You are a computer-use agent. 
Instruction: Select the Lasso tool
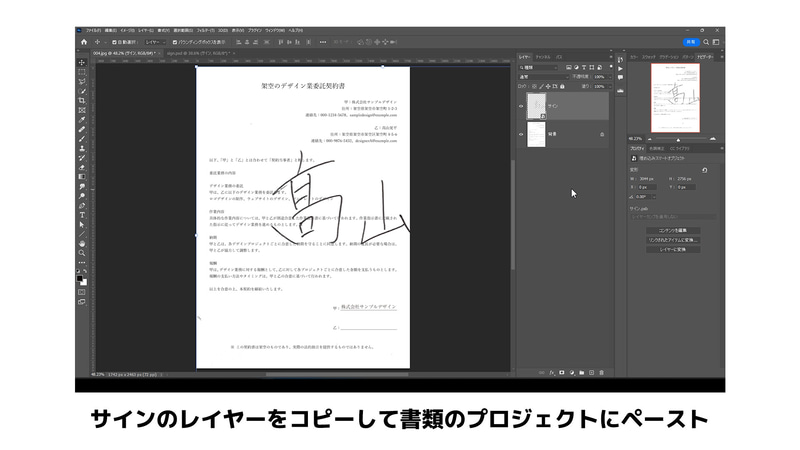coord(82,82)
